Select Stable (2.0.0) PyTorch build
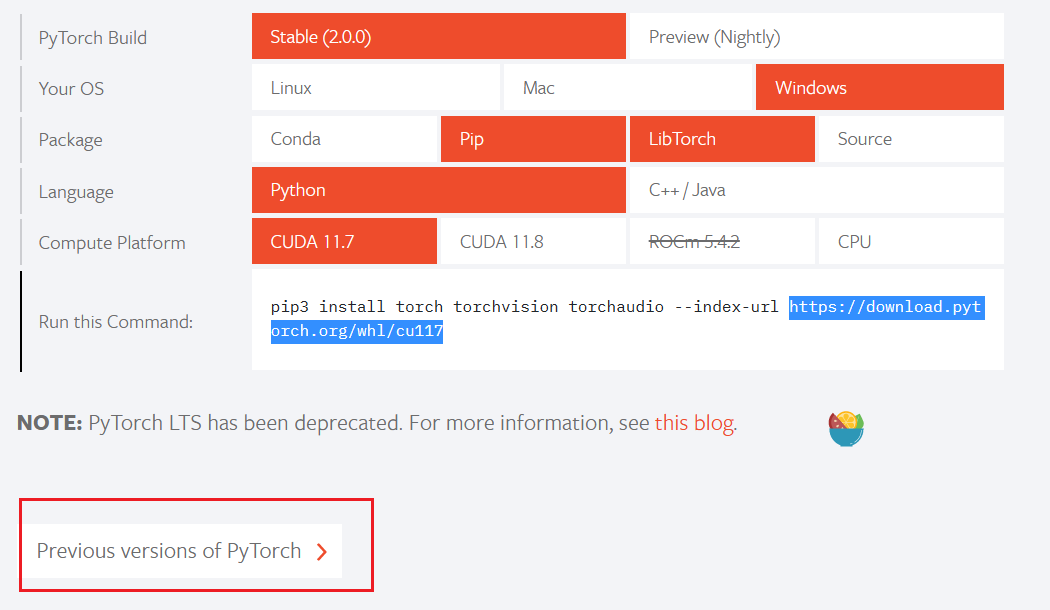Viewport: 1050px width, 610px height. pyautogui.click(x=439, y=36)
